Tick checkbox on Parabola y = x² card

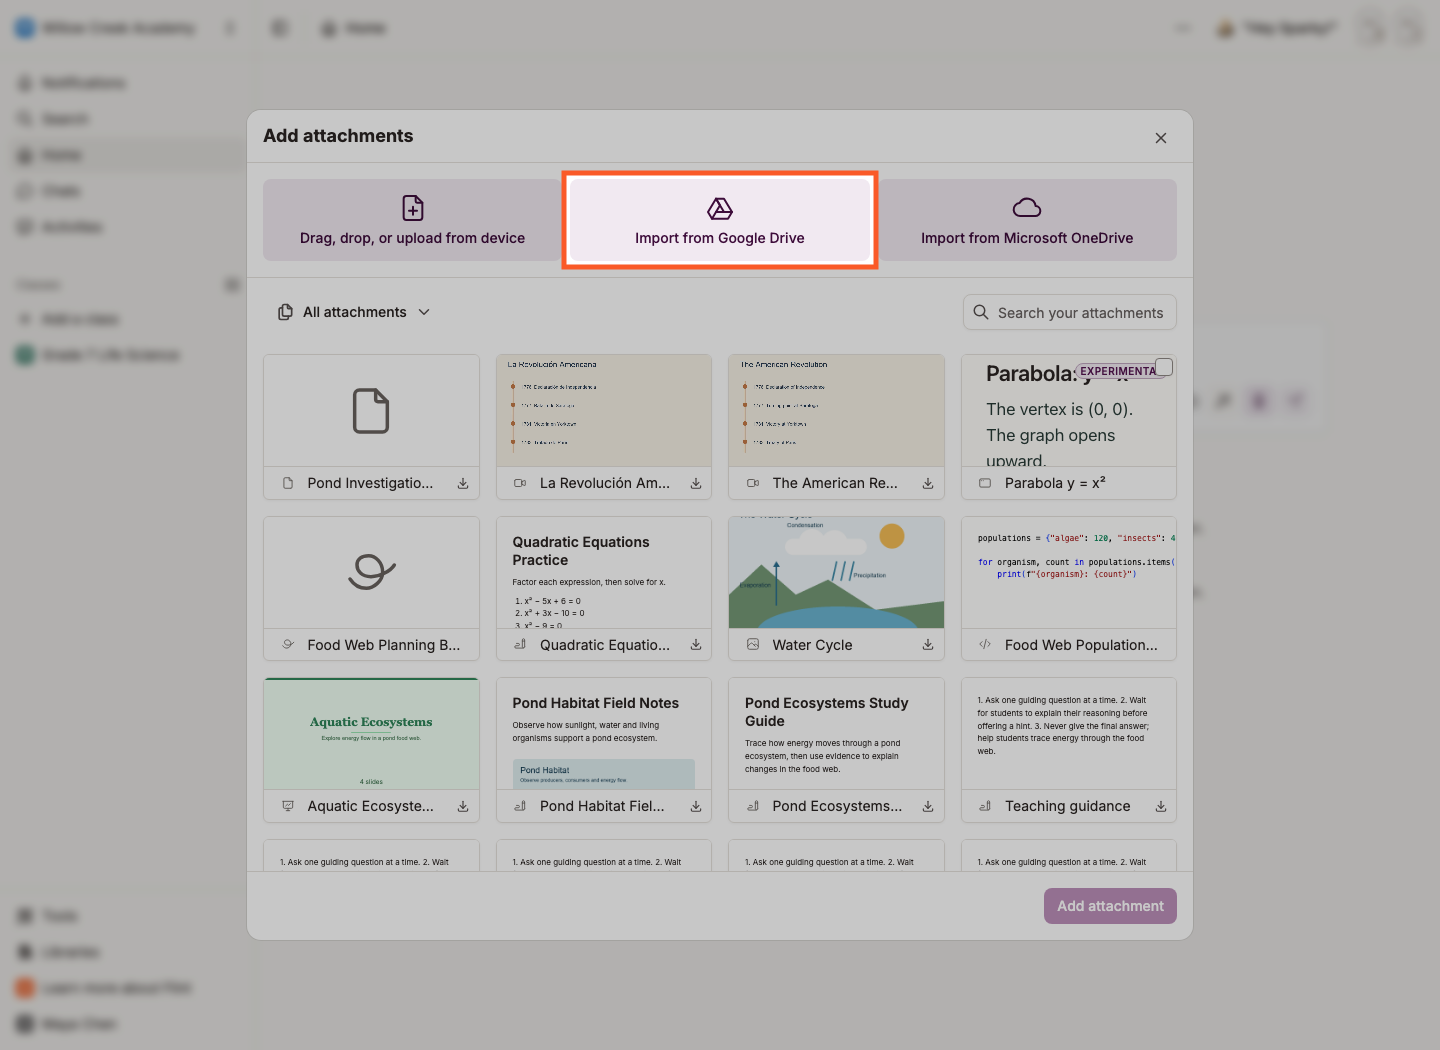[x=1164, y=367]
